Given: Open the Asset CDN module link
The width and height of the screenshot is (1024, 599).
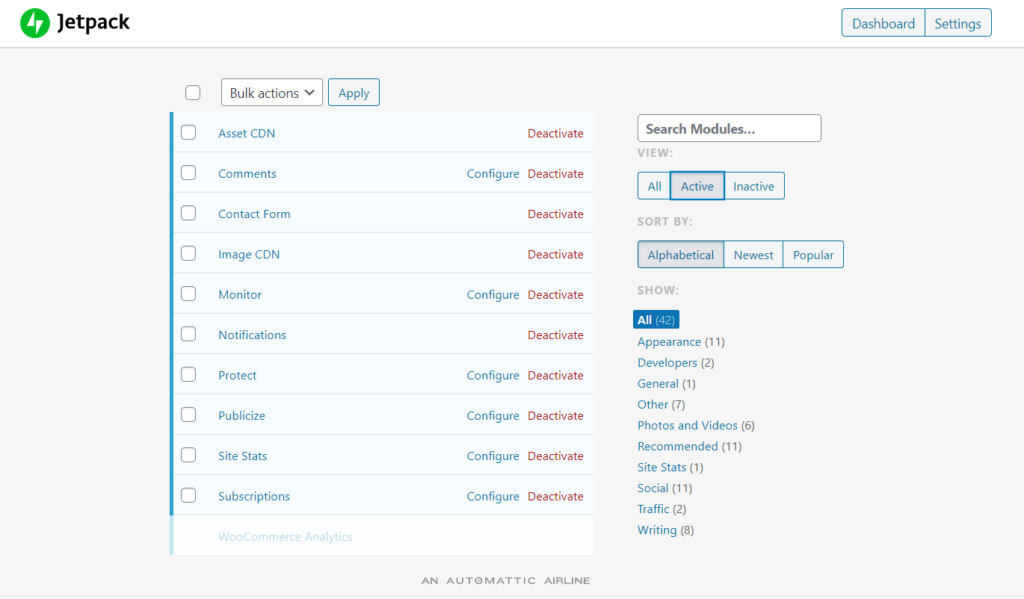Looking at the screenshot, I should click(x=246, y=133).
